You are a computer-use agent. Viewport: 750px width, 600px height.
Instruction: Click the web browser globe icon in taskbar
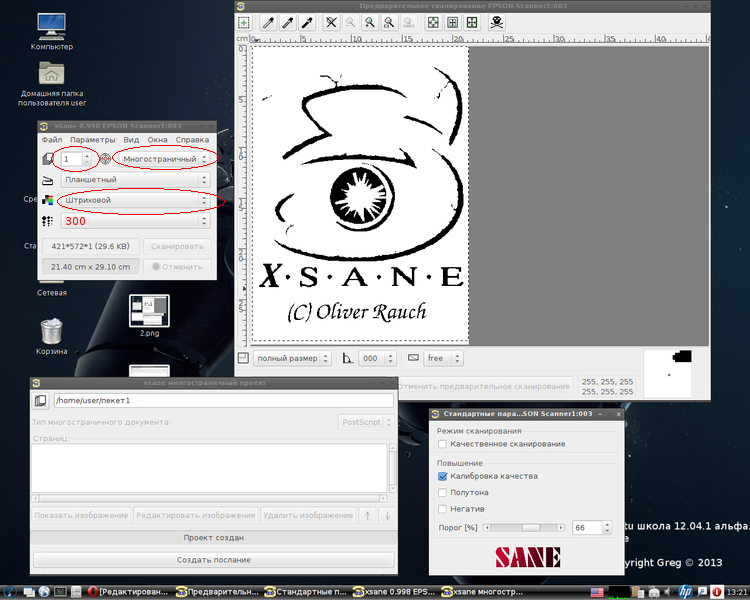tap(44, 592)
